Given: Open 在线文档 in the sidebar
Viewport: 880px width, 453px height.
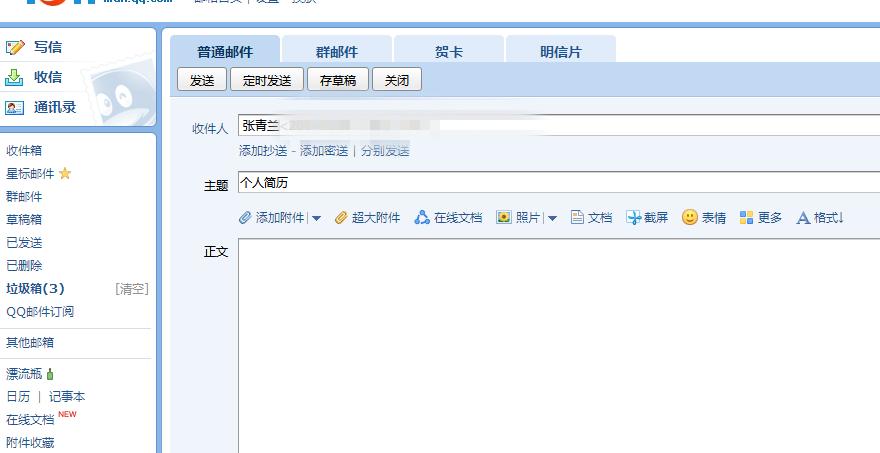Looking at the screenshot, I should click(30, 420).
